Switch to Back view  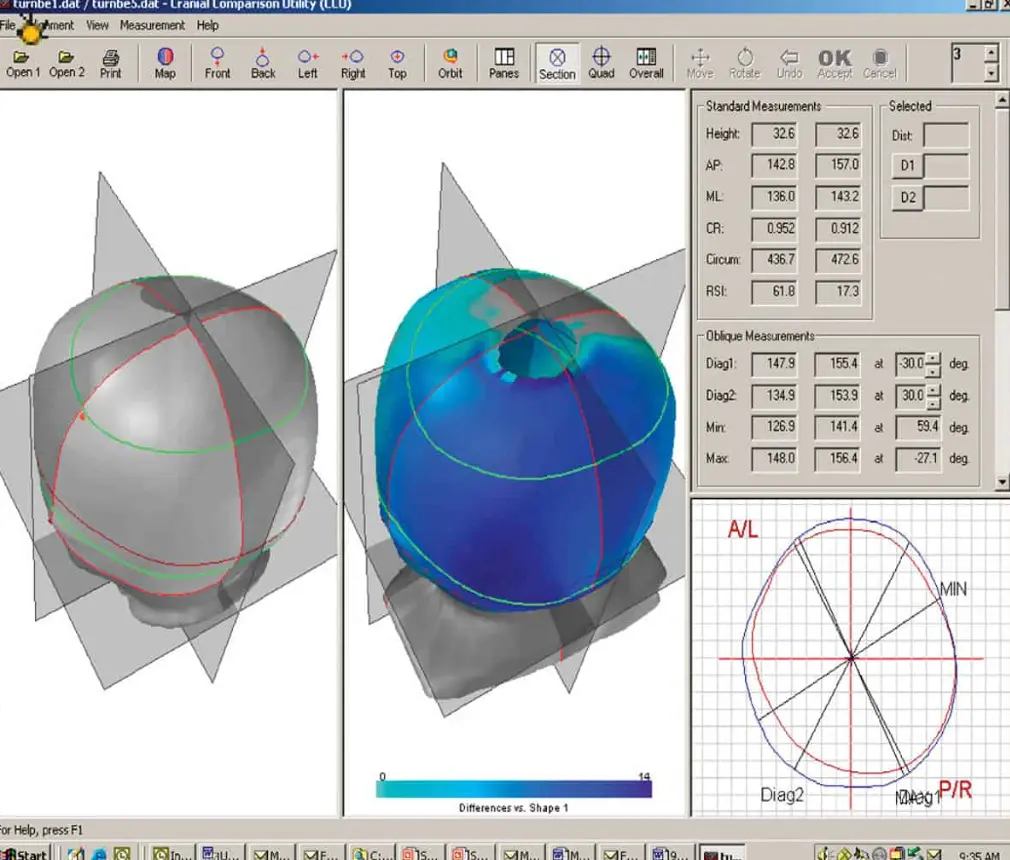(263, 62)
